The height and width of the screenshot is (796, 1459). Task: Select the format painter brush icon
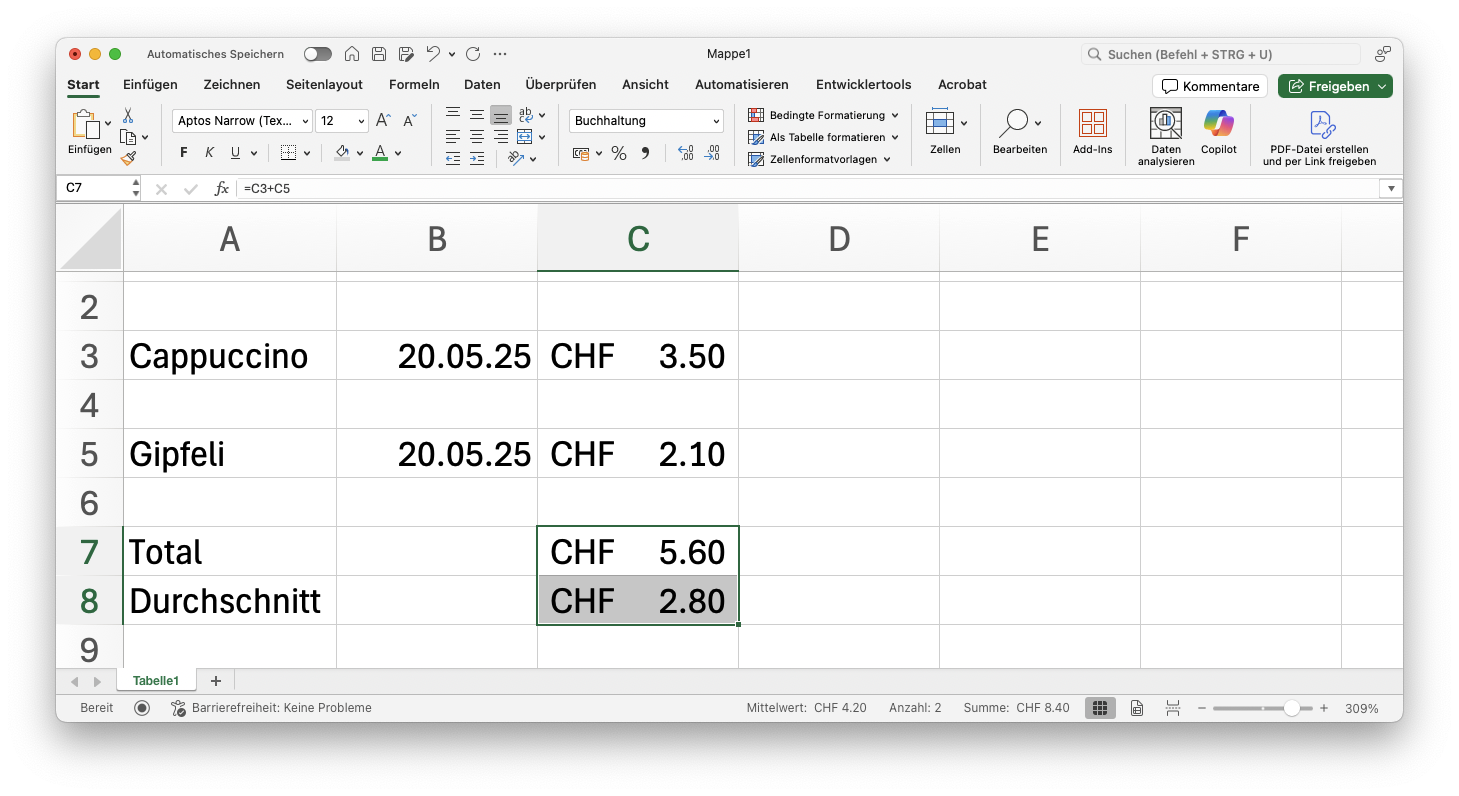128,158
